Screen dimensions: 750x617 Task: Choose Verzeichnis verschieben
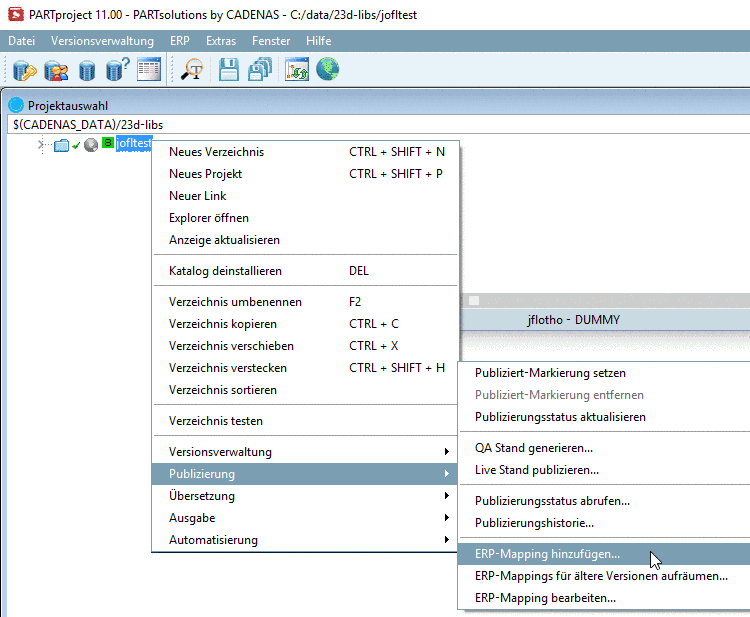tap(305, 346)
